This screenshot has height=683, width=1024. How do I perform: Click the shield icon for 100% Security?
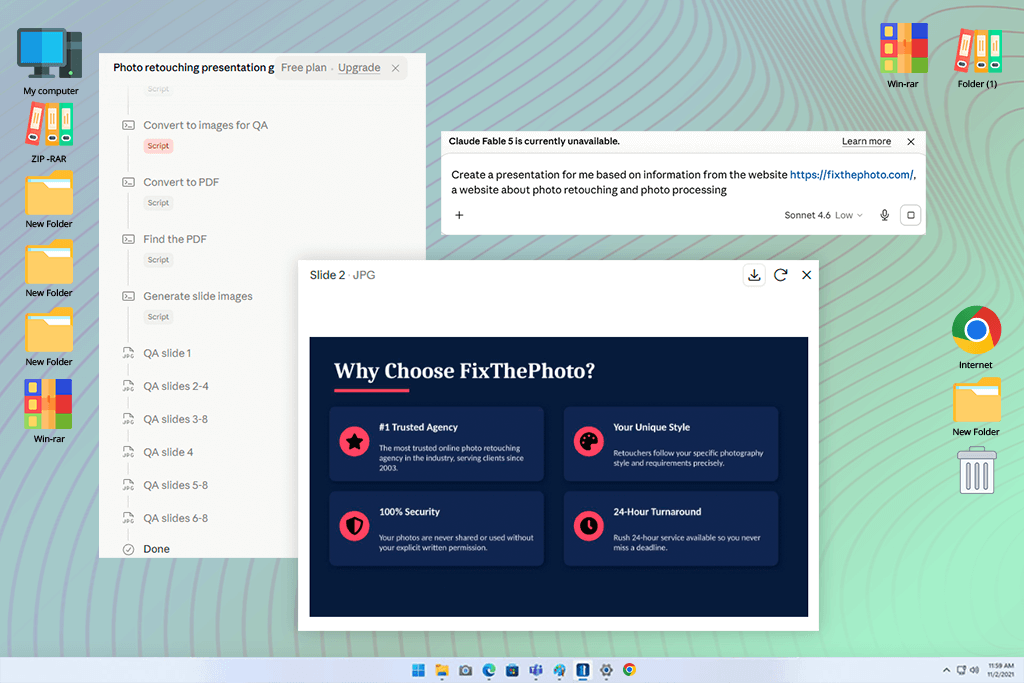pos(355,526)
